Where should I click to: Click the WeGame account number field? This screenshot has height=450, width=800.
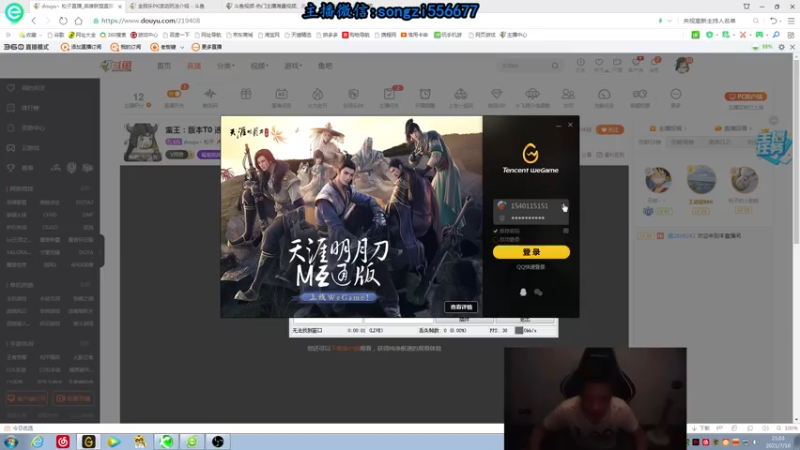pyautogui.click(x=529, y=206)
